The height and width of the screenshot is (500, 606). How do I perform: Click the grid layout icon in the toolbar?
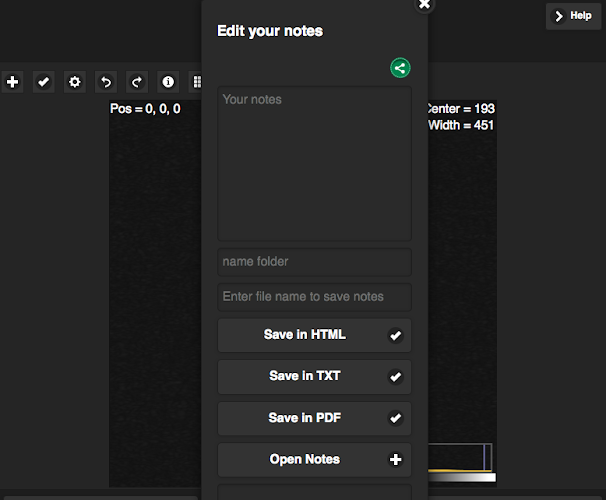point(196,82)
